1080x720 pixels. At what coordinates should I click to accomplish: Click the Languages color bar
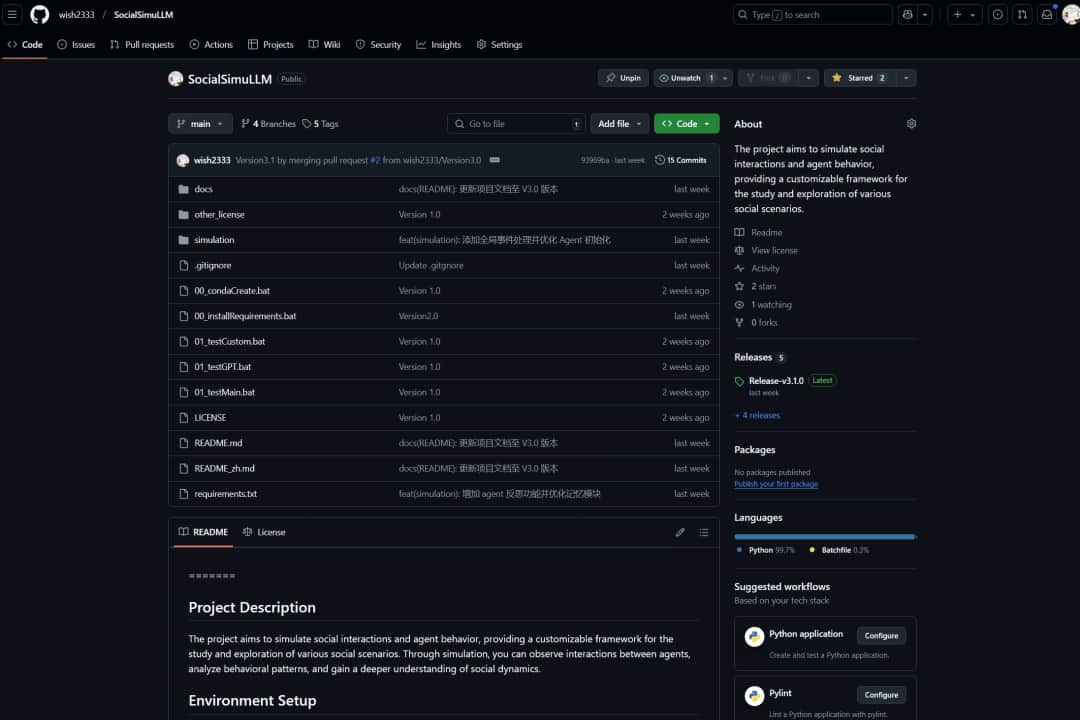click(824, 537)
